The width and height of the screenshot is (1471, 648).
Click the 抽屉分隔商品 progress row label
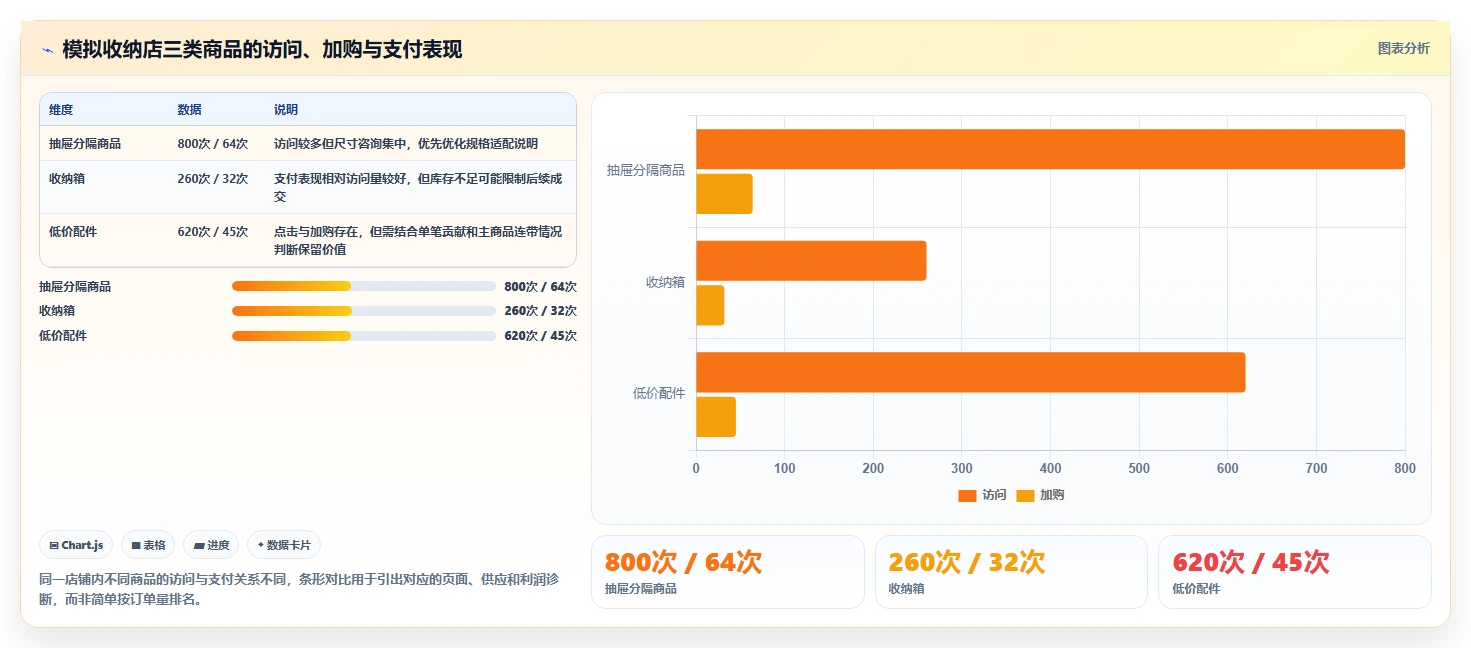tap(75, 286)
